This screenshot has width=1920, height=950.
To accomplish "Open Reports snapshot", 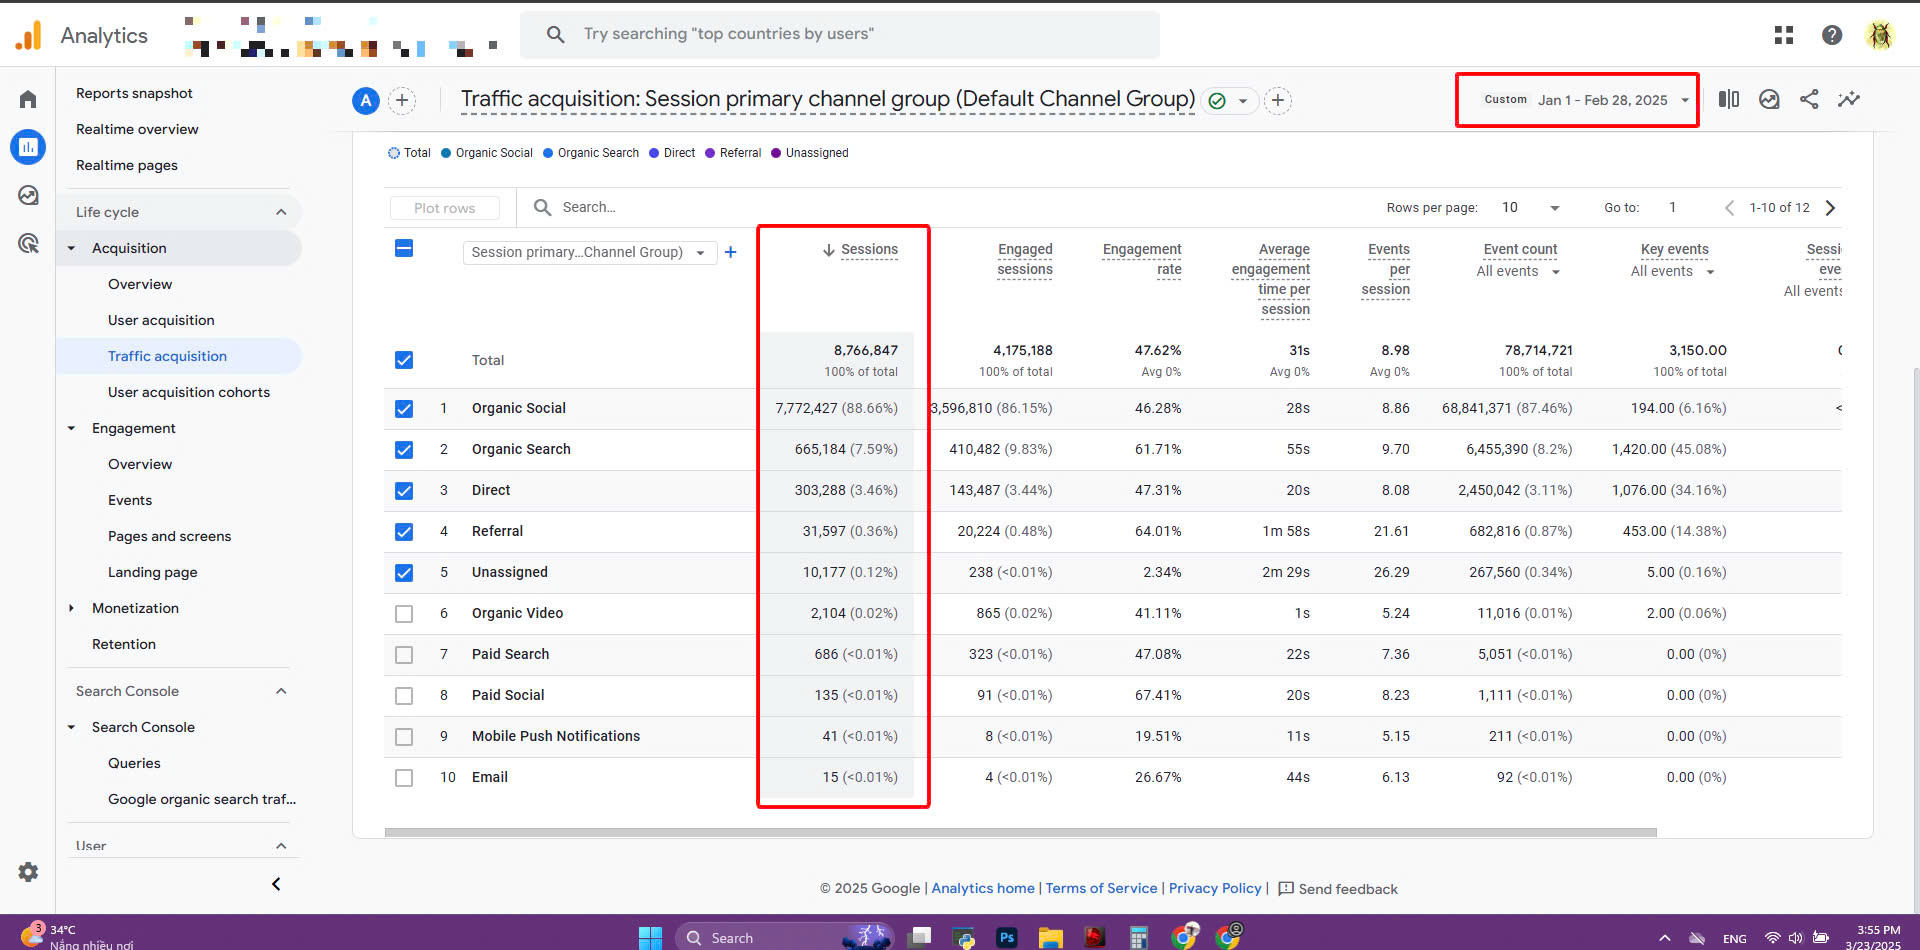I will [134, 93].
